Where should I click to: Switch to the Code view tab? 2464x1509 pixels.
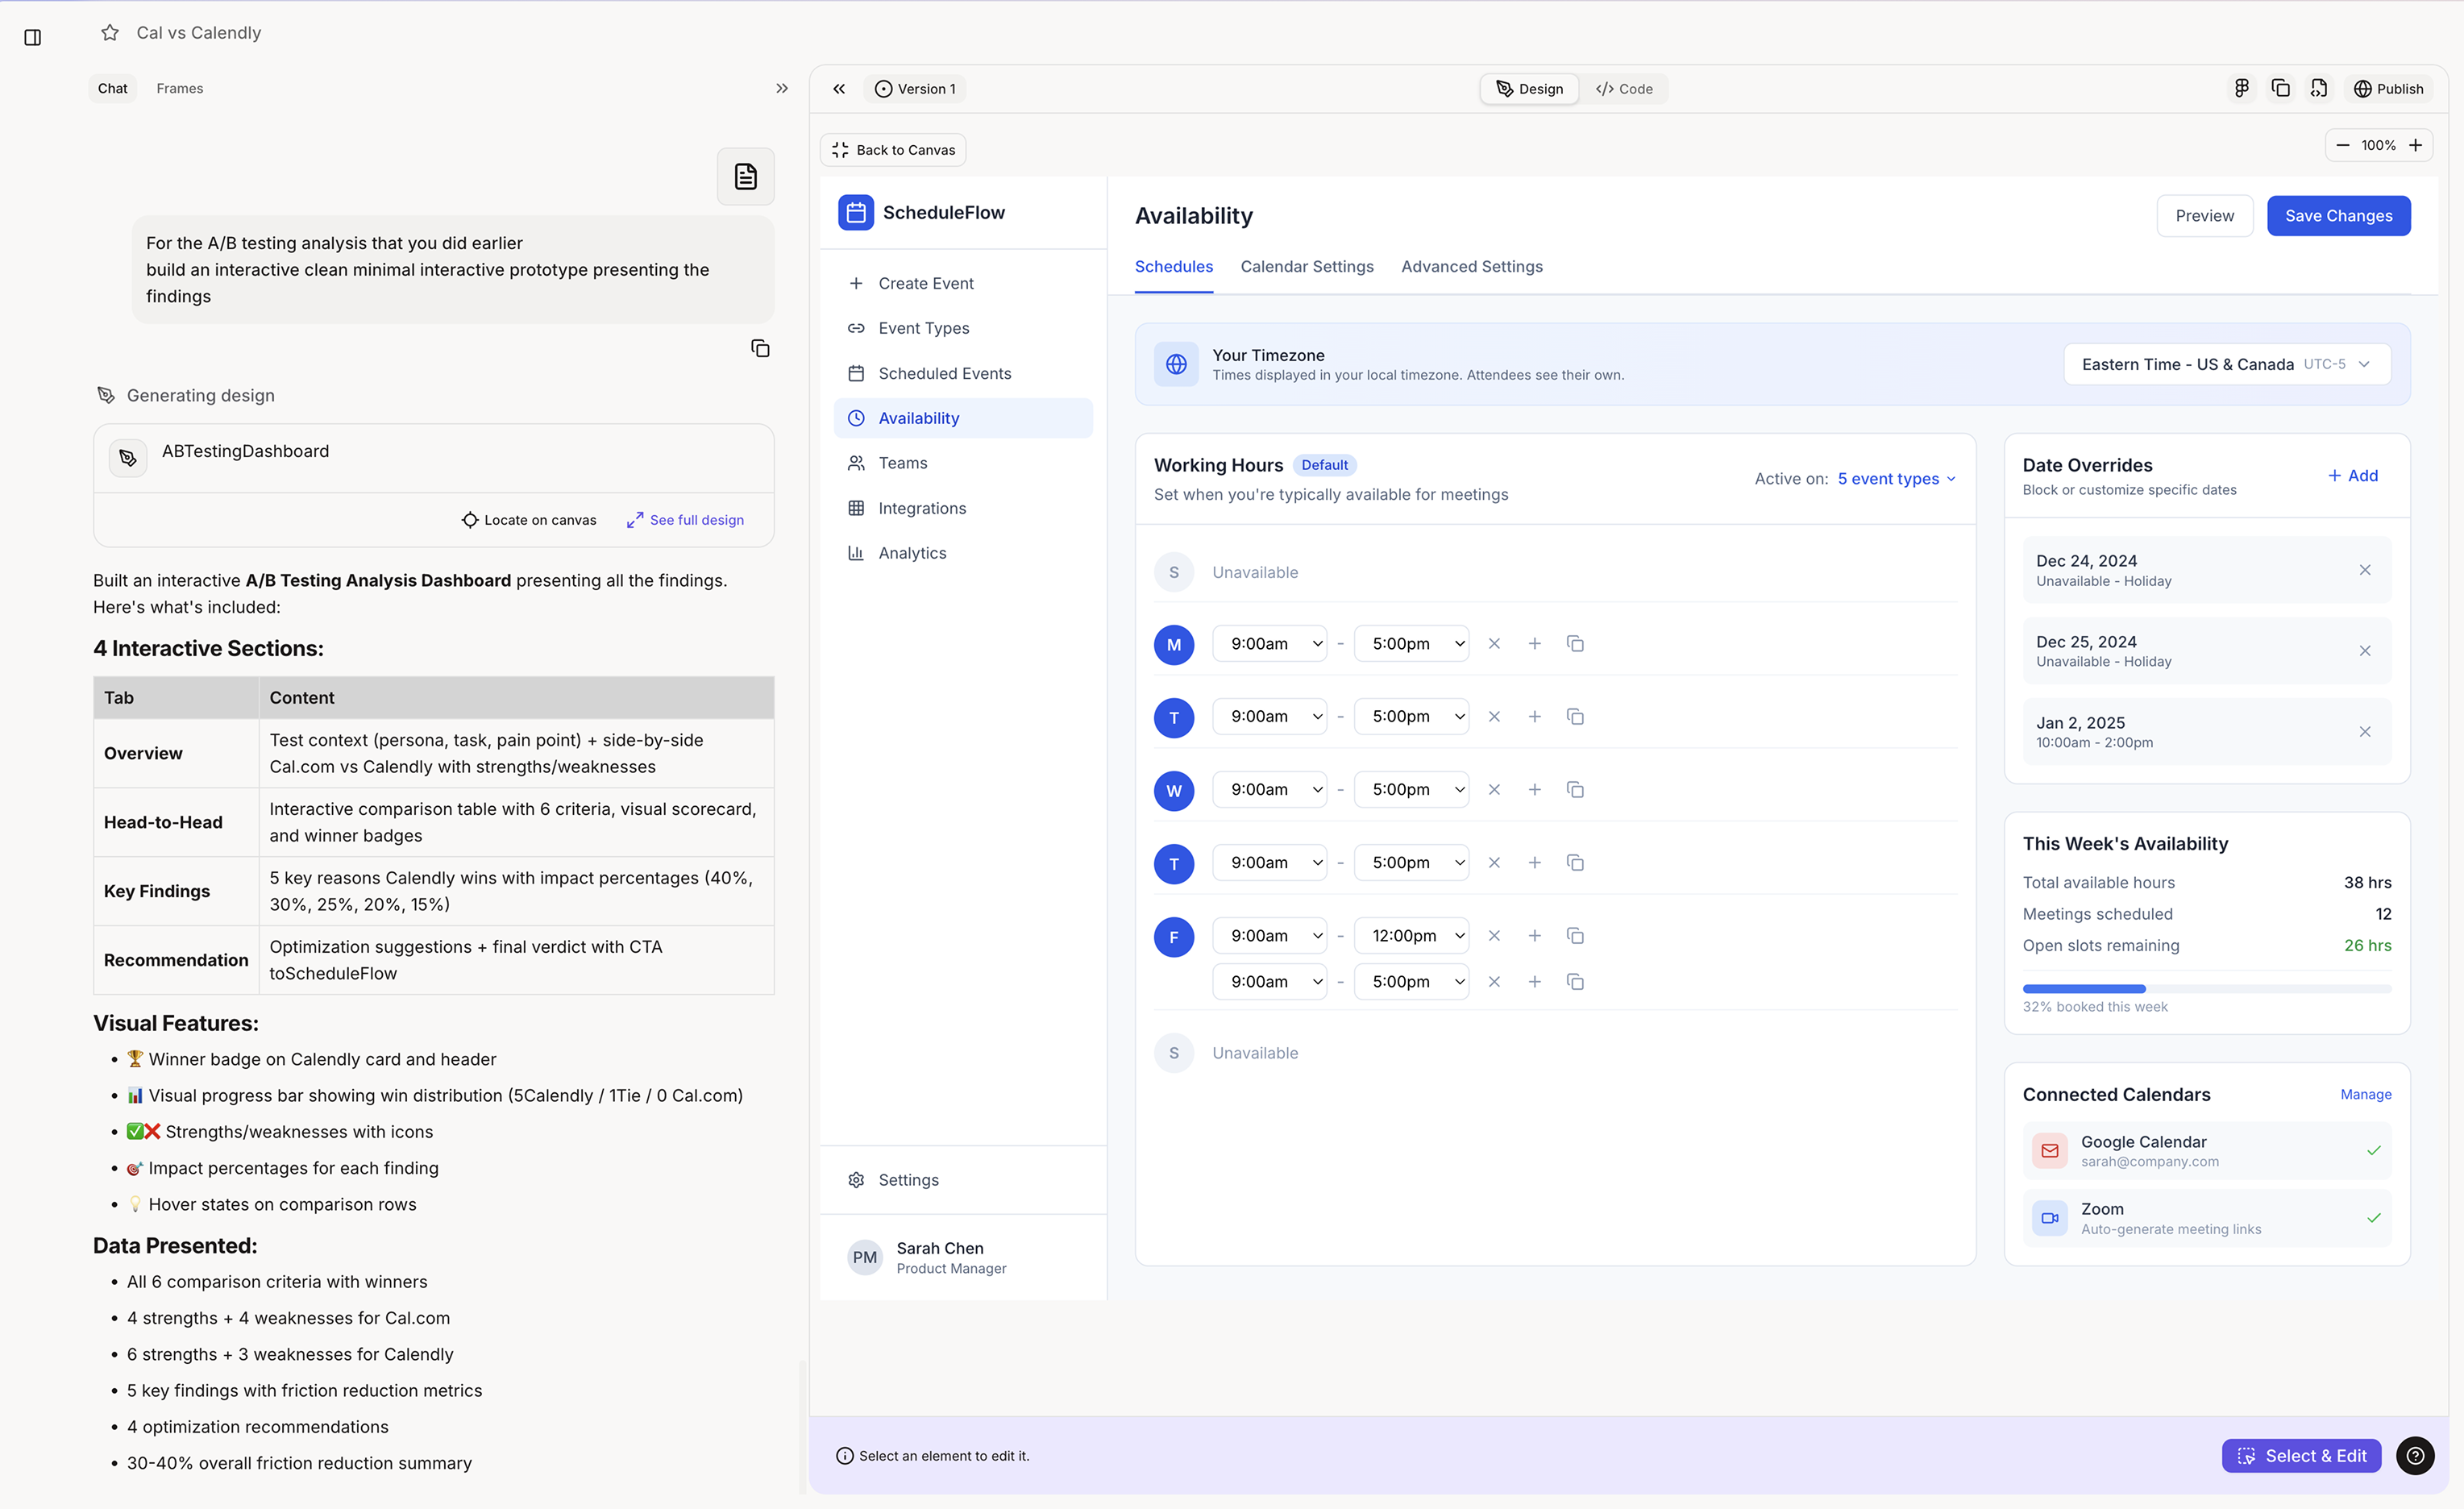(x=1624, y=88)
